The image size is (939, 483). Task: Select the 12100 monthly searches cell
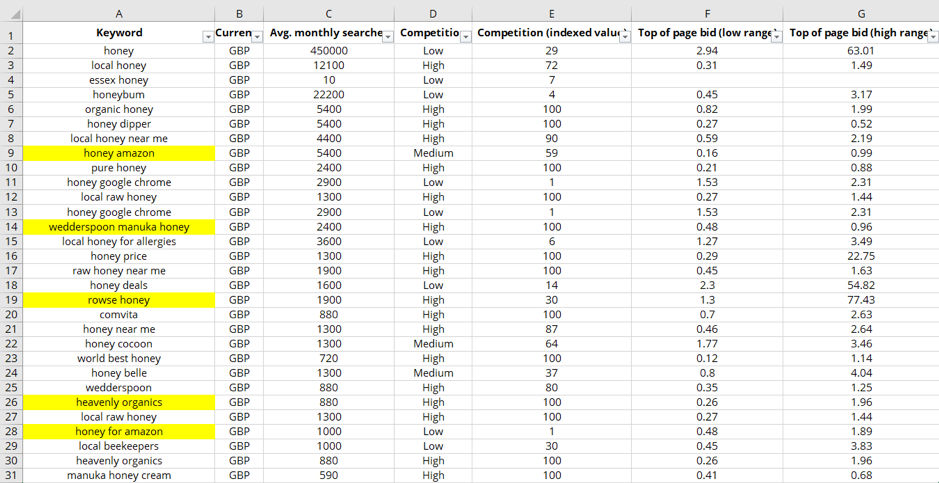329,65
